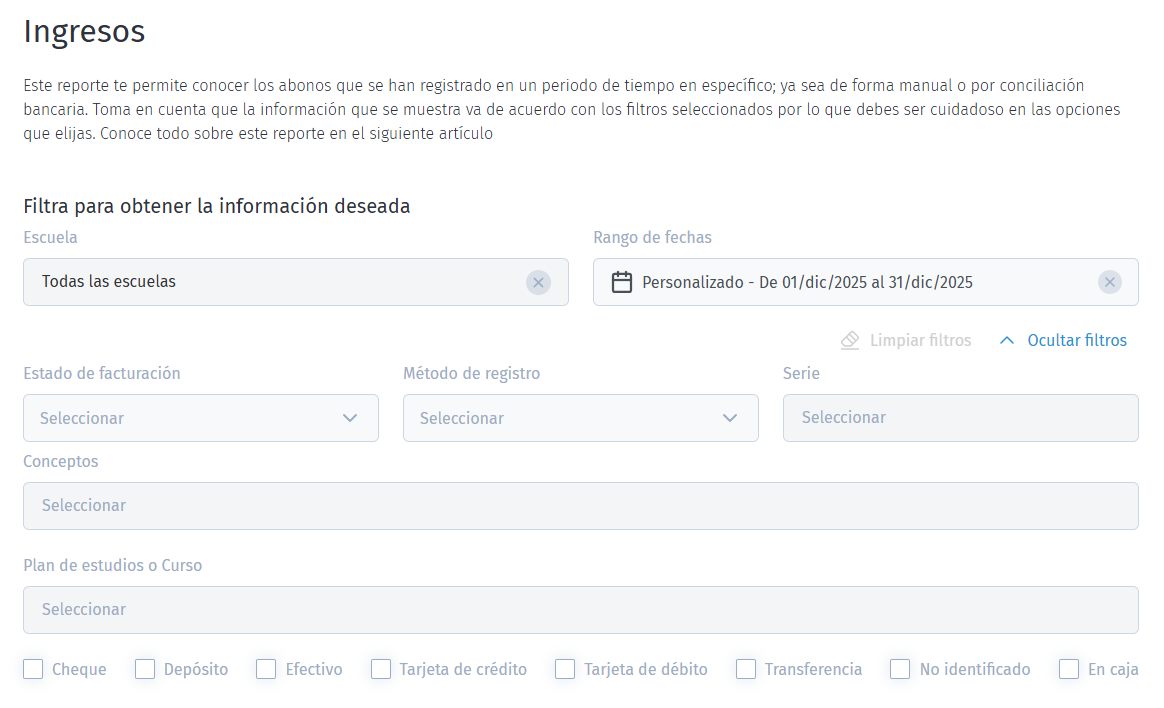Click the eraser icon next to Limpiar filtros
The image size is (1164, 708).
coord(849,340)
